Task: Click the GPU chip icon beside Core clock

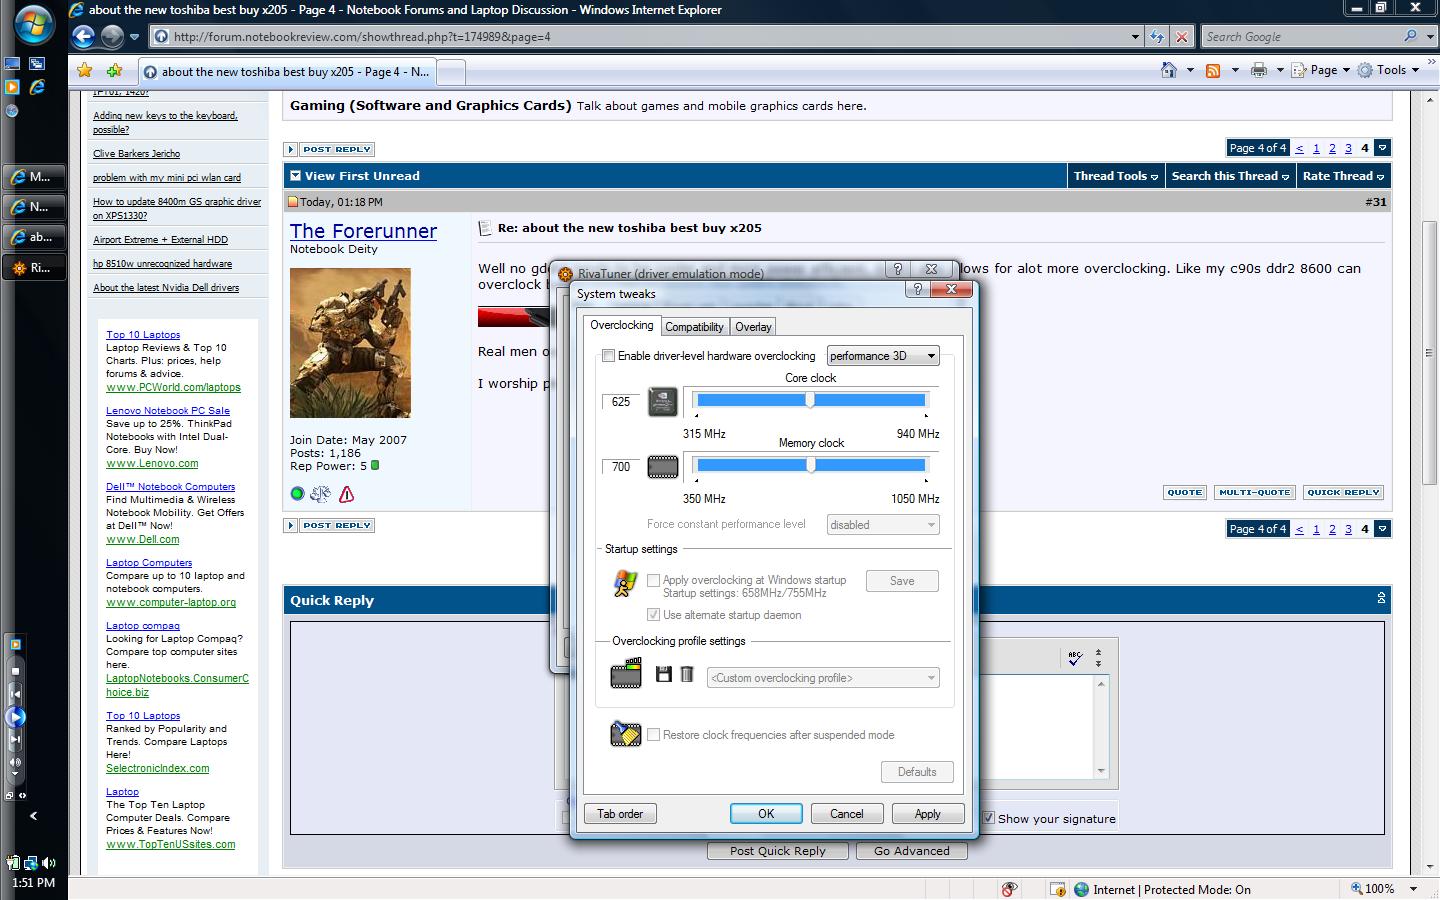Action: click(663, 402)
